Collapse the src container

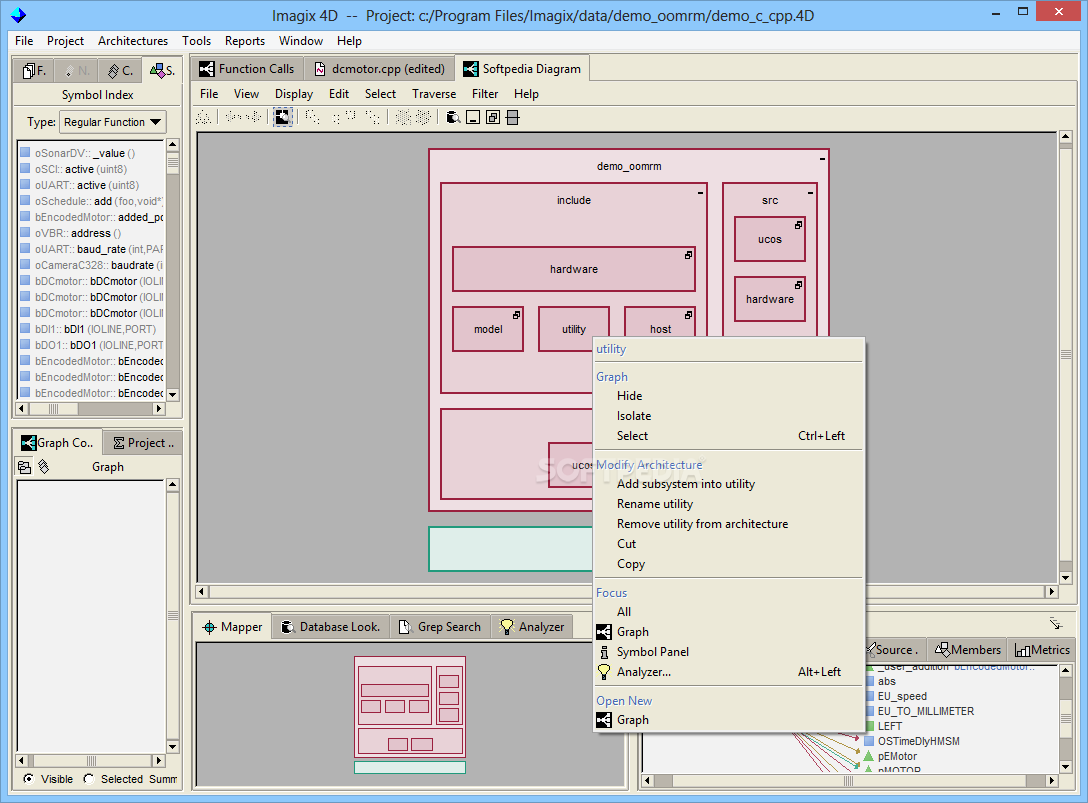point(810,193)
